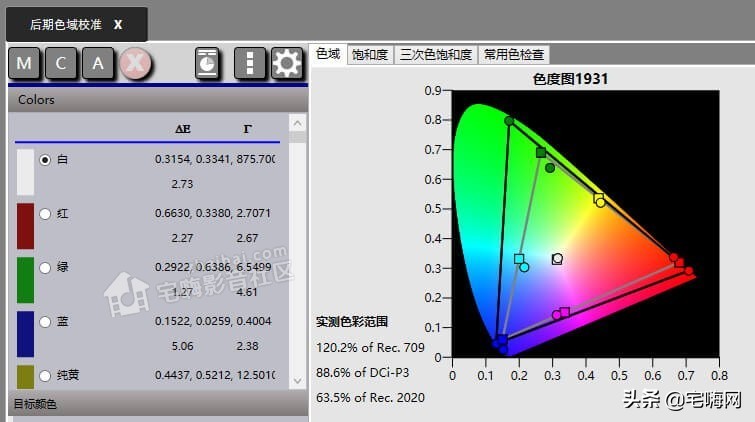The image size is (755, 422).
Task: Select the 纯黄 radio button
Action: (45, 376)
